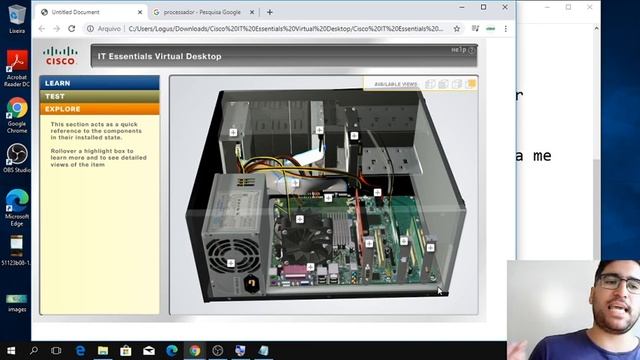
Task: Open taskbar search
Action: click(x=34, y=351)
